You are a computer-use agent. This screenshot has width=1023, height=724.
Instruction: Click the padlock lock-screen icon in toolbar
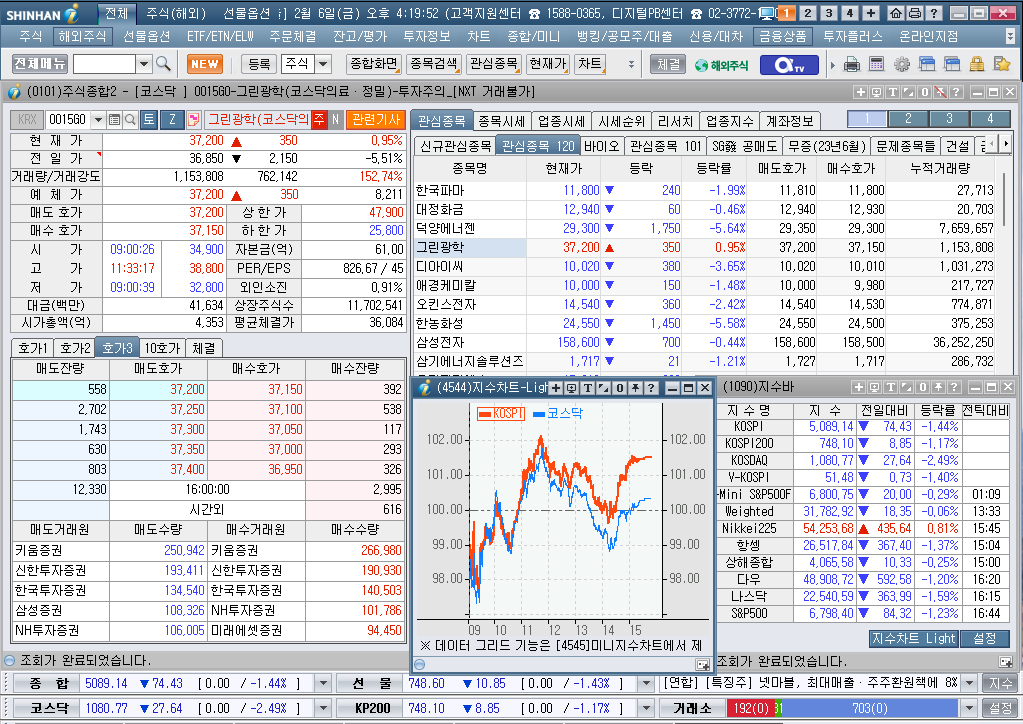(976, 64)
